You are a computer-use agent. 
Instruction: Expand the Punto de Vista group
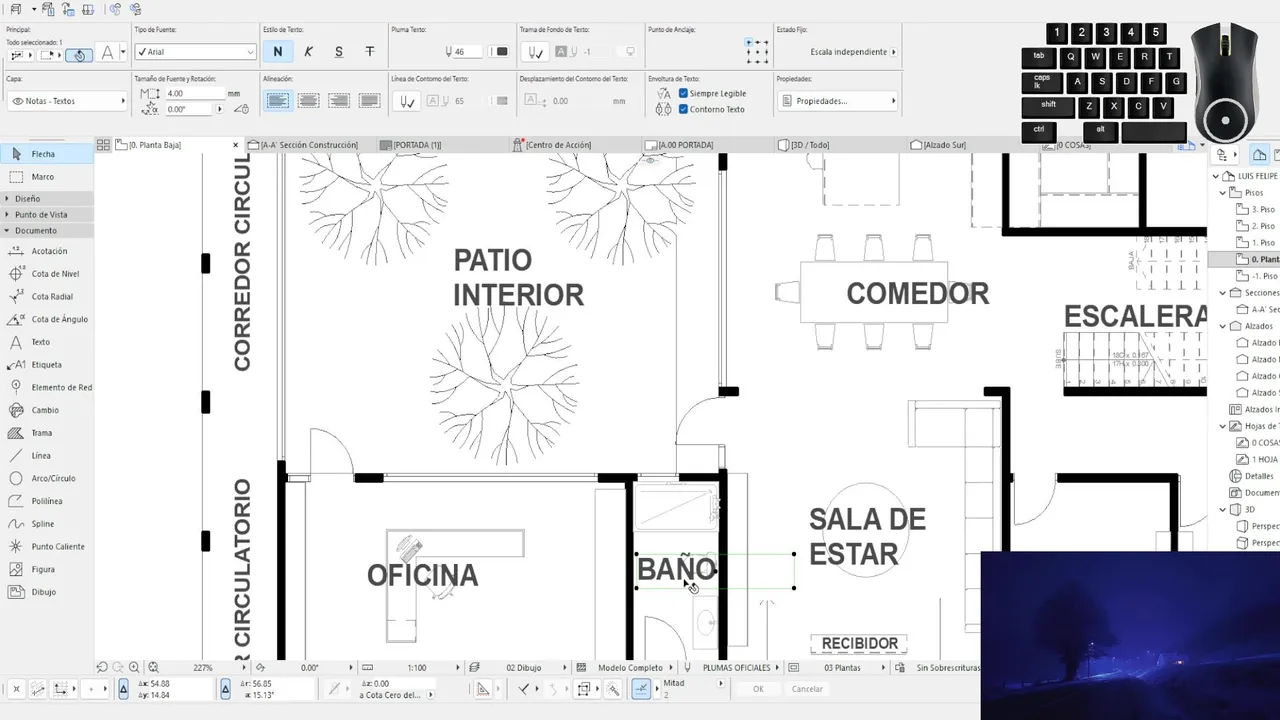[47, 215]
